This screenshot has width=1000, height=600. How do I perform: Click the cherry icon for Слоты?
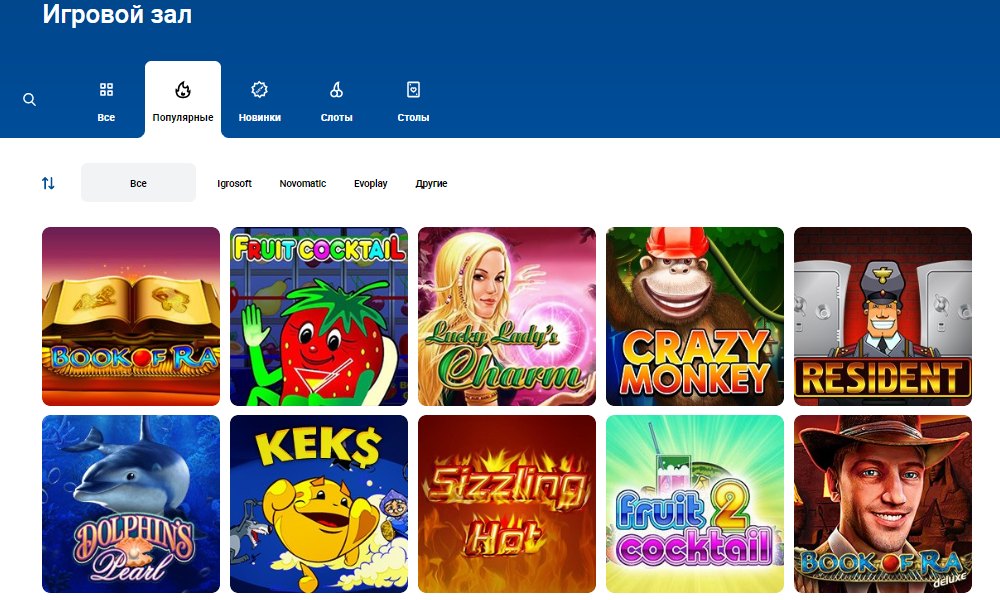(336, 90)
